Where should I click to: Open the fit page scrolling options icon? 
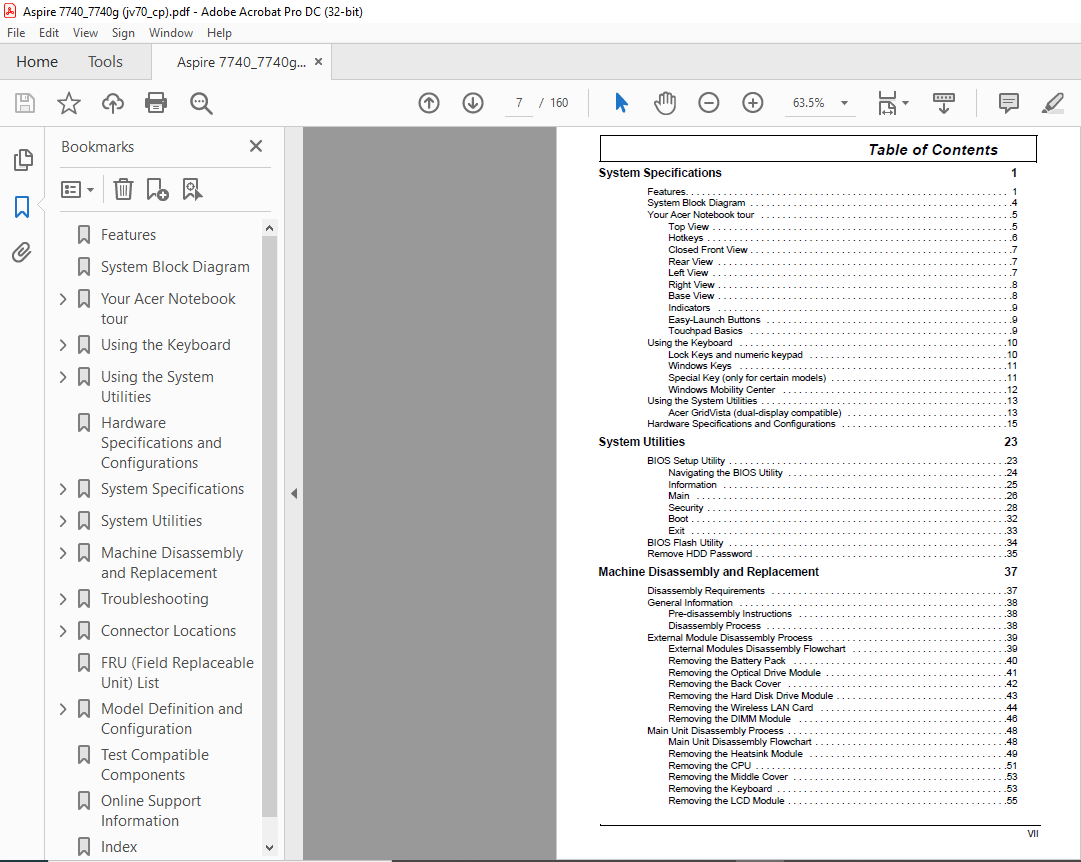coord(893,103)
